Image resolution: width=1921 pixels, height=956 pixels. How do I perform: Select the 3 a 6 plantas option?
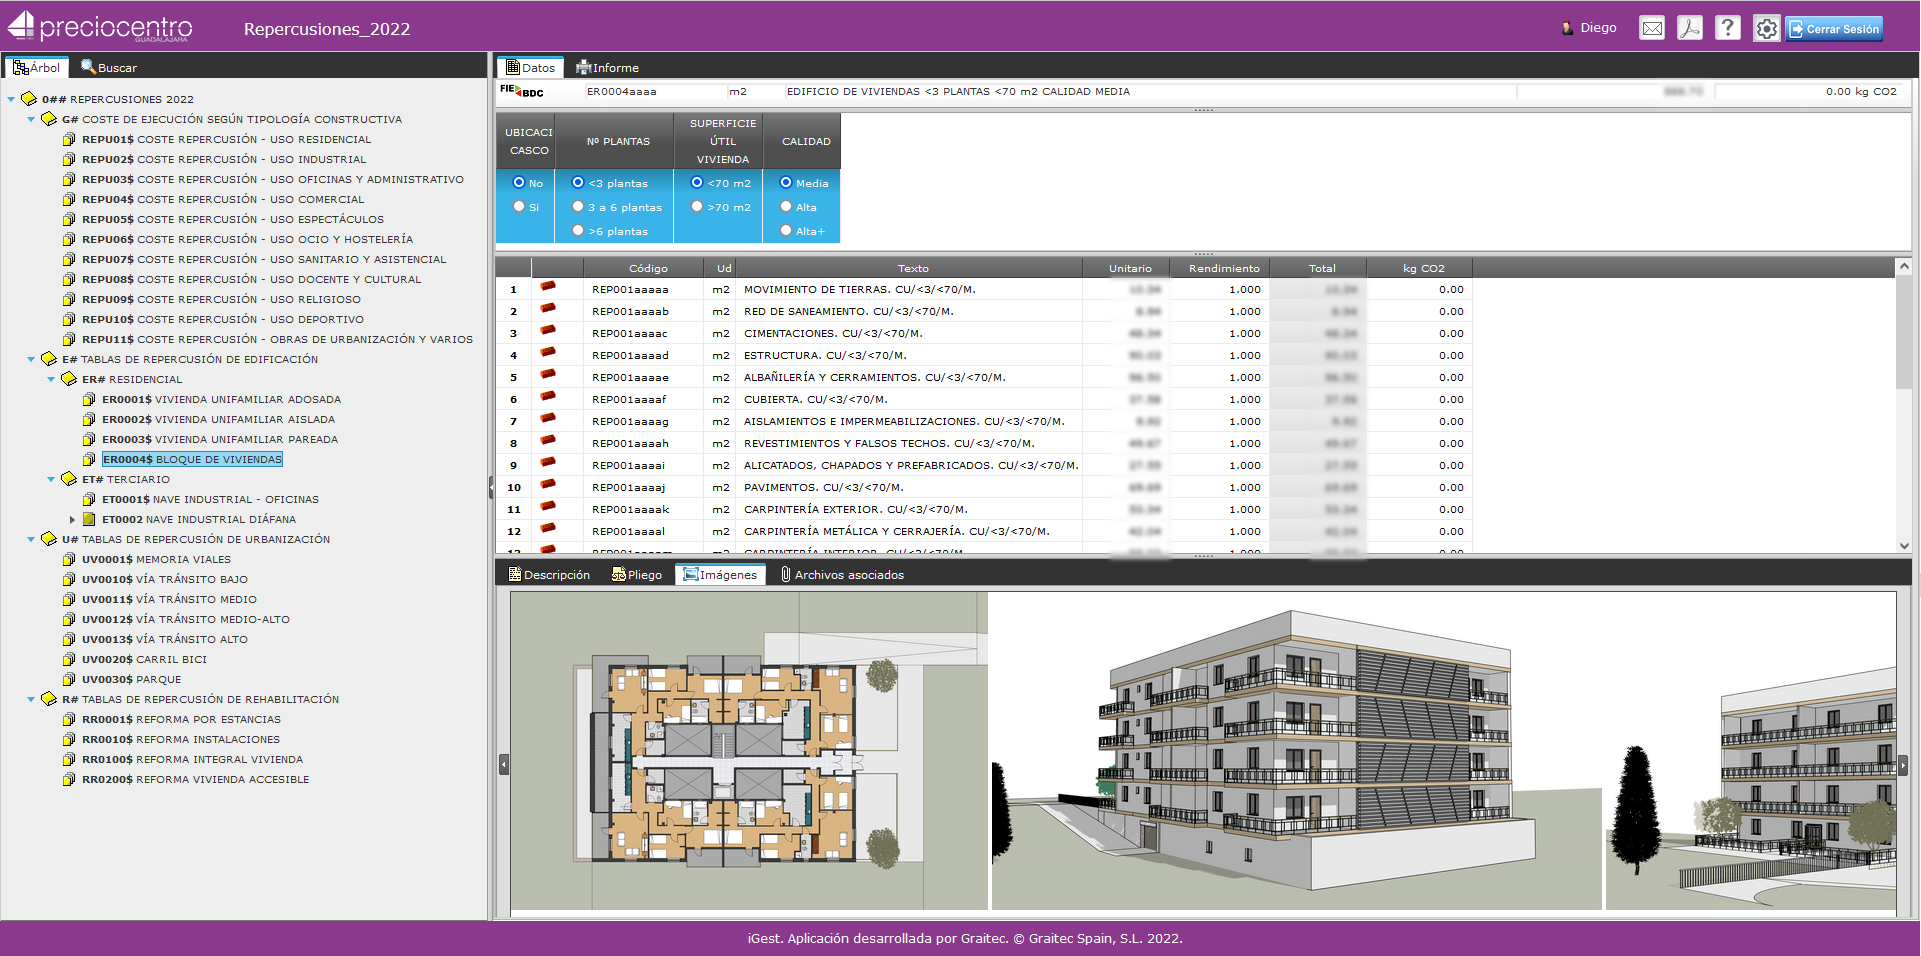(x=578, y=207)
